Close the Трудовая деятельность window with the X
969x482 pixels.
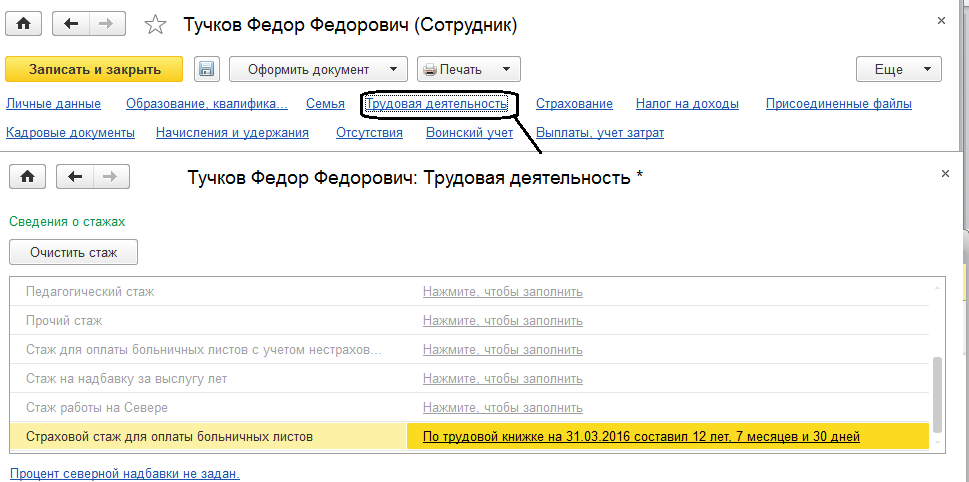pyautogui.click(x=945, y=174)
